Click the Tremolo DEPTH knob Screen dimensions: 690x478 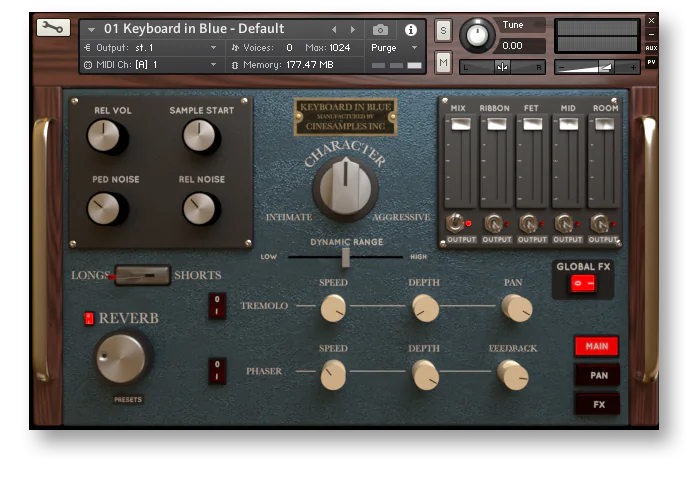pyautogui.click(x=426, y=308)
